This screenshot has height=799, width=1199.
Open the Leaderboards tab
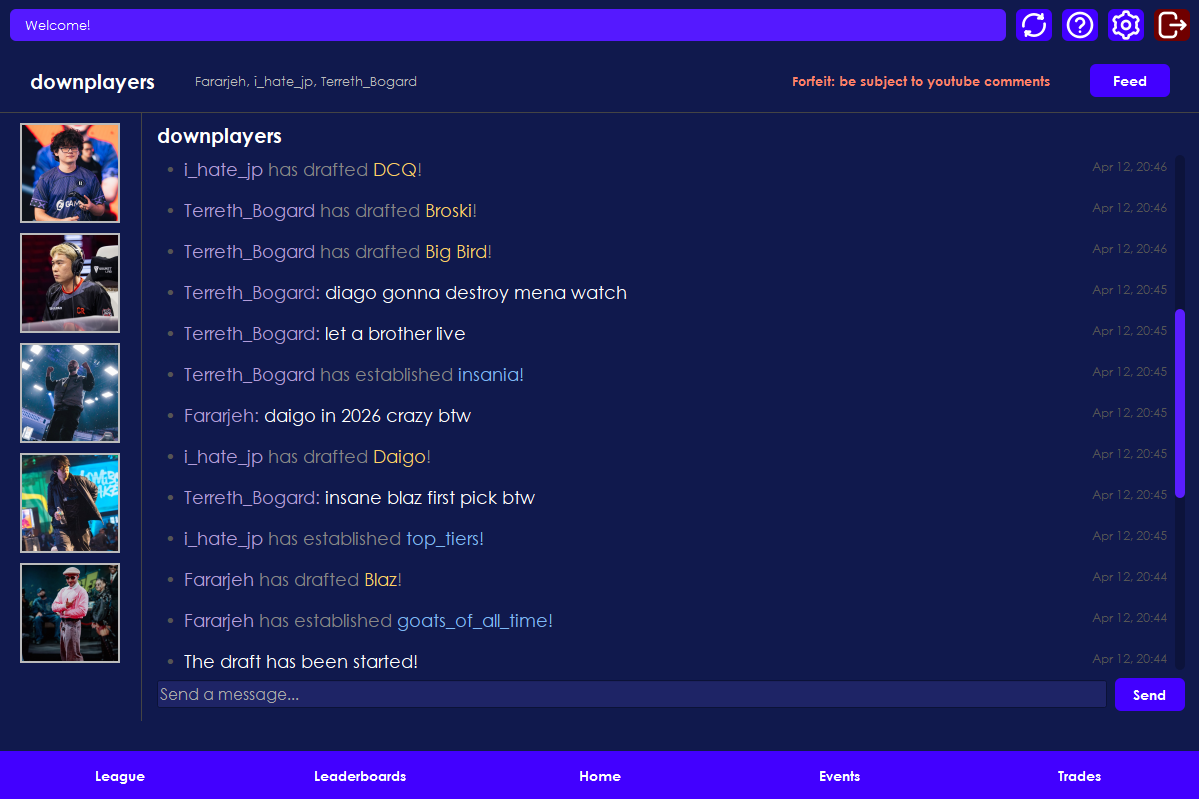(360, 776)
